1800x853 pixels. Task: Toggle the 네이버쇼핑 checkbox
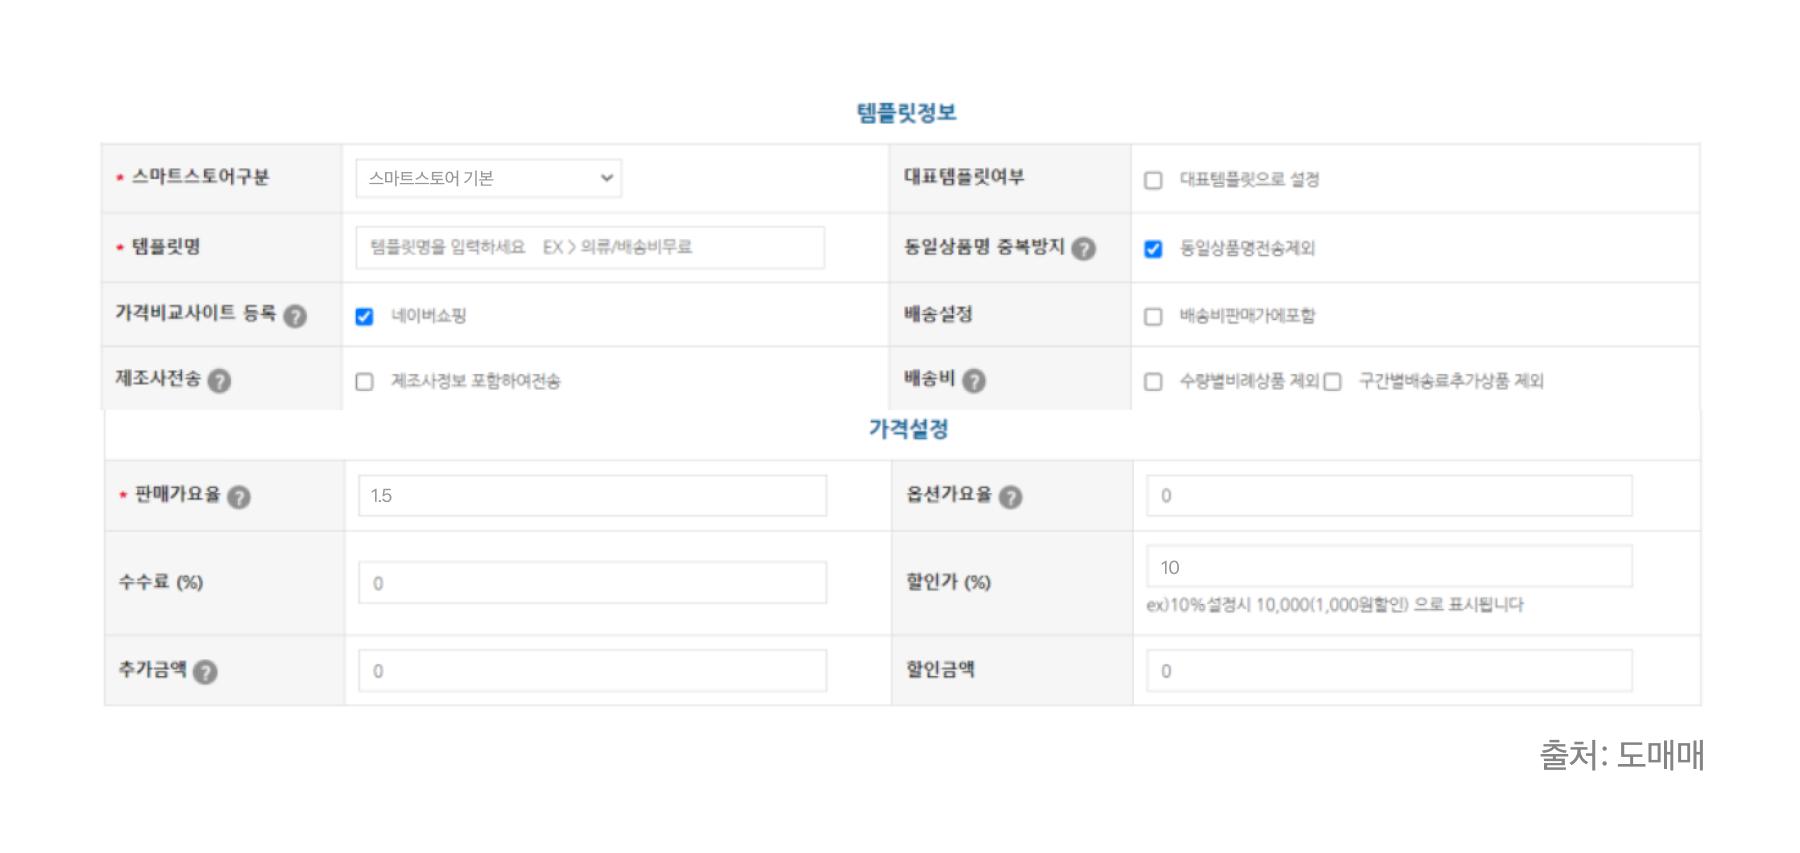click(x=364, y=317)
